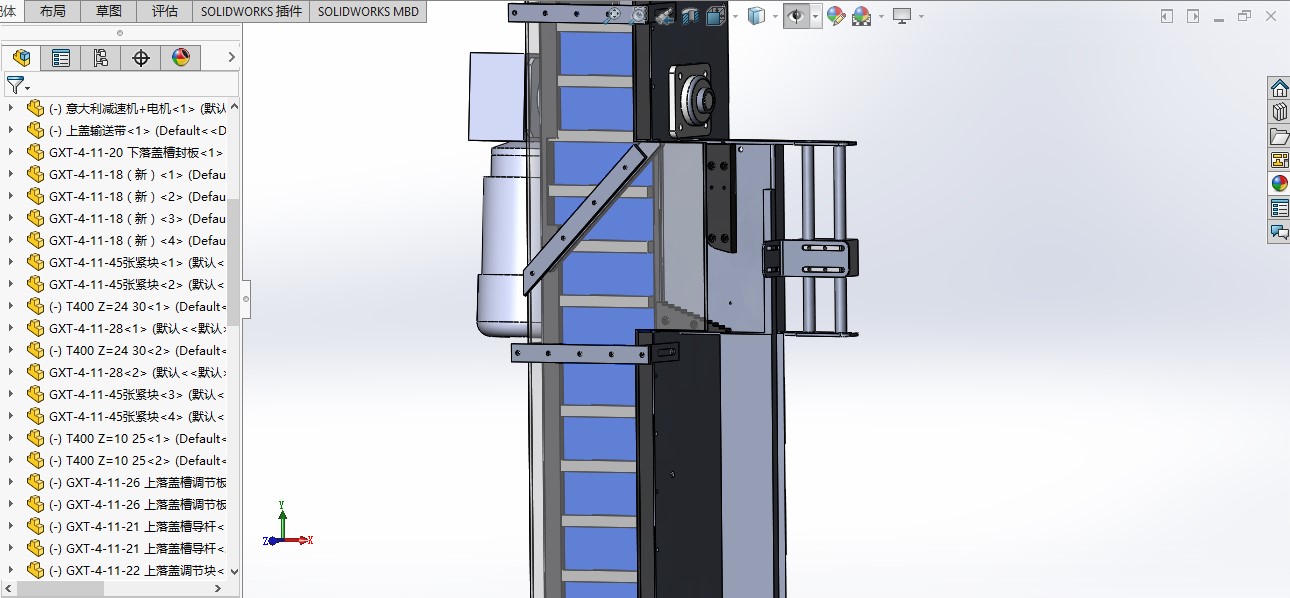The image size is (1290, 598).
Task: Select GXT-4-11-18（新）<2> in the tree
Action: [137, 196]
